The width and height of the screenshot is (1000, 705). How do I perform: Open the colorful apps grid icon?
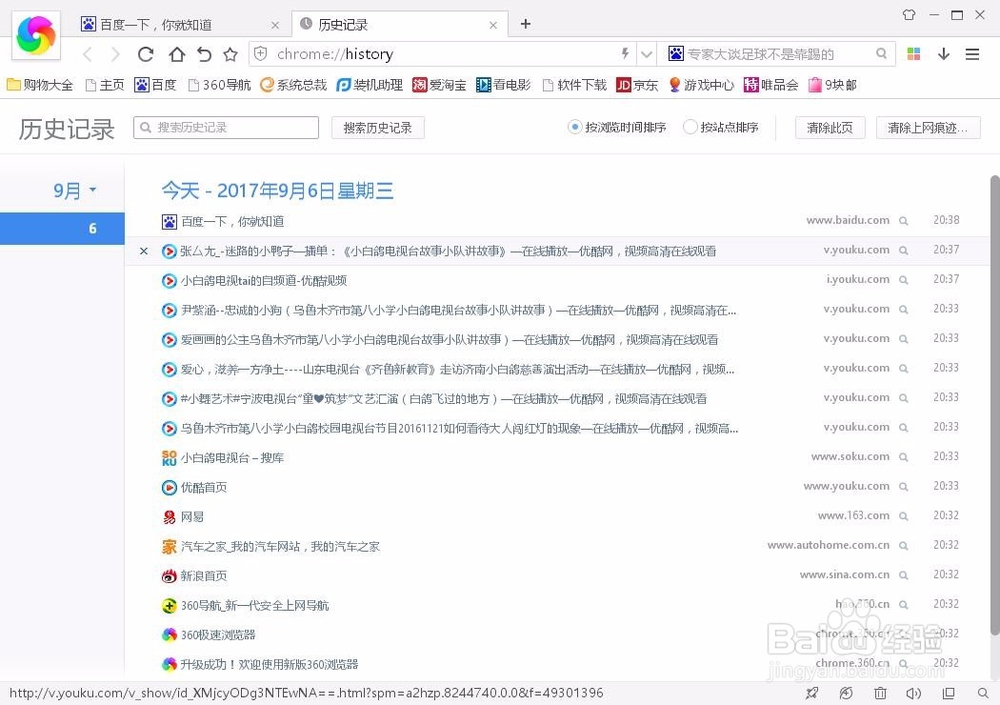(x=913, y=54)
